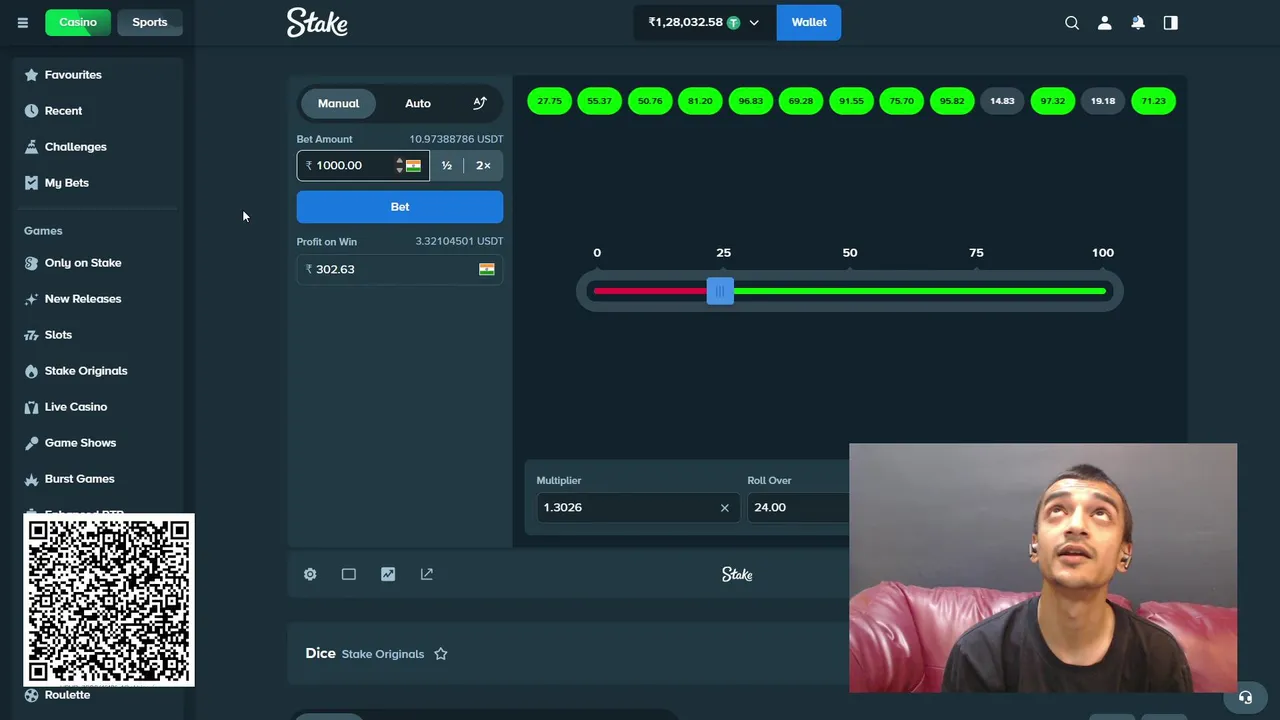This screenshot has width=1280, height=720.
Task: Open the fairness icon under game
Action: pos(427,574)
